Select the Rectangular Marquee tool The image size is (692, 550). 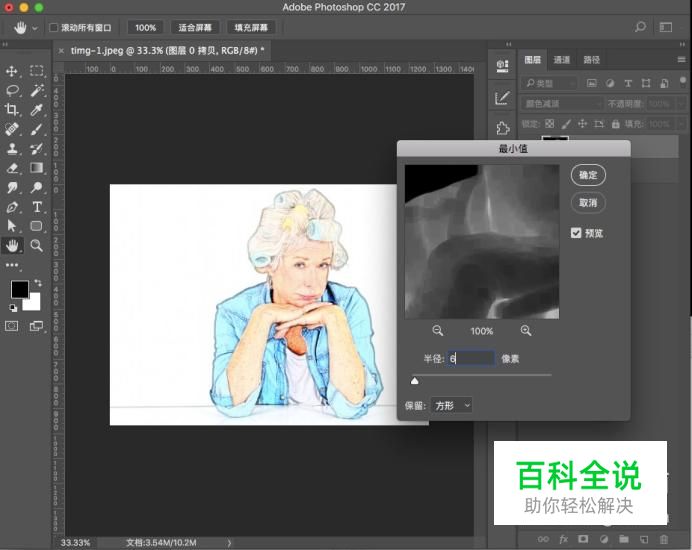pyautogui.click(x=37, y=71)
